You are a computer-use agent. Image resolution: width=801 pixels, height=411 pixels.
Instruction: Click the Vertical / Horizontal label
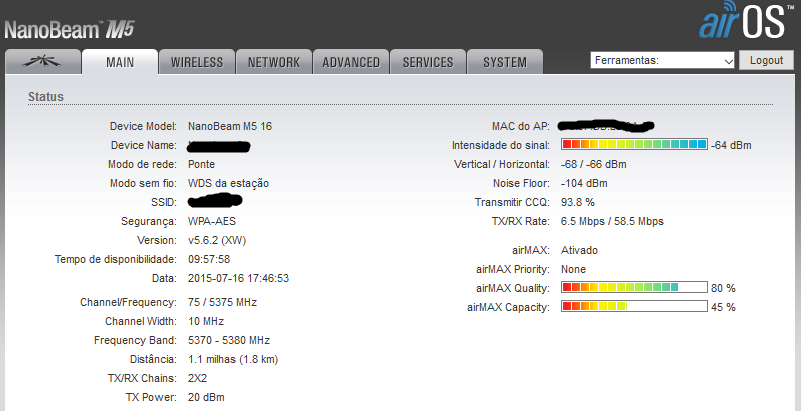tap(502, 164)
